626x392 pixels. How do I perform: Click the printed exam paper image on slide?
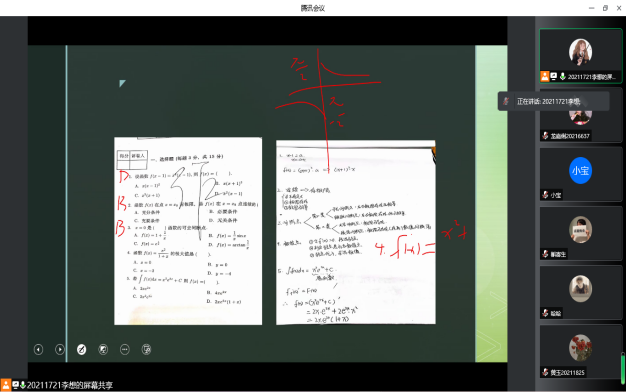point(188,231)
